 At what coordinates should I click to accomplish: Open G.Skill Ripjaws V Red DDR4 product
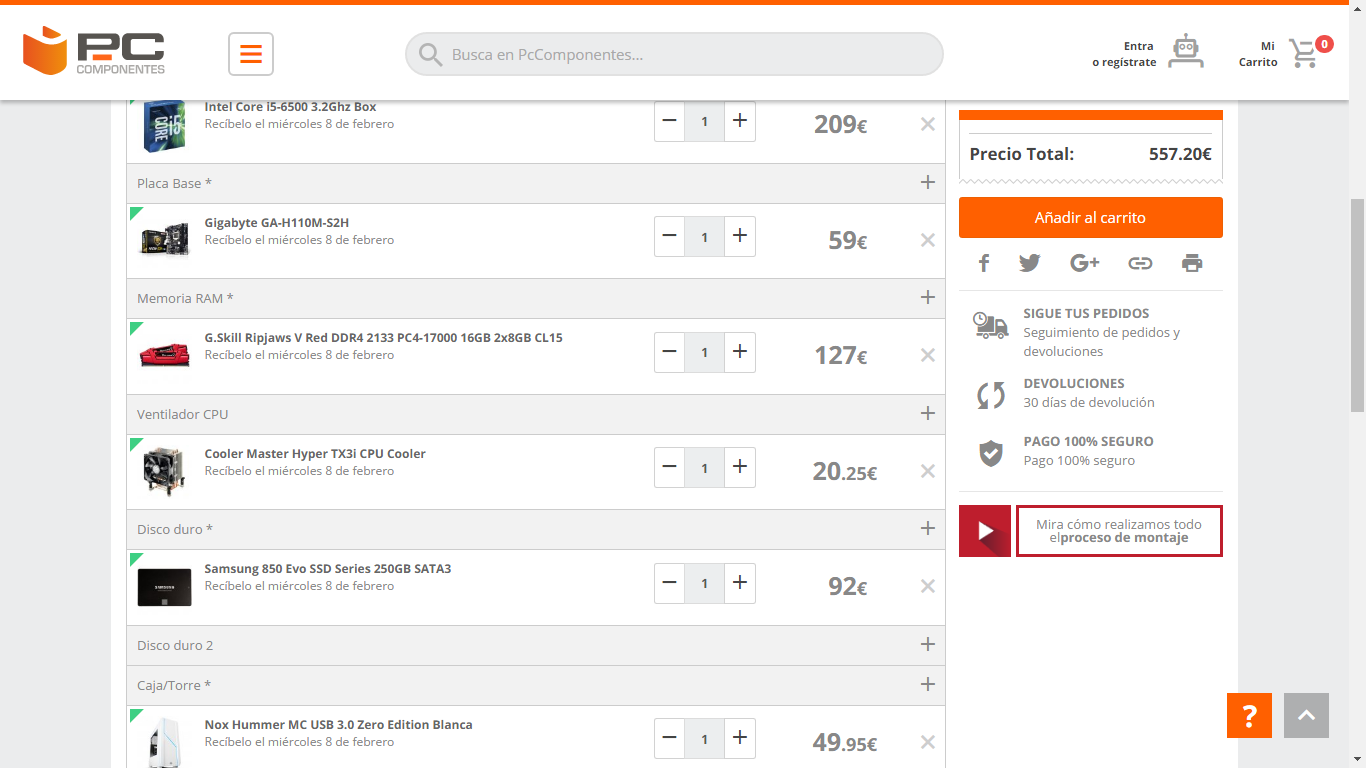click(384, 338)
